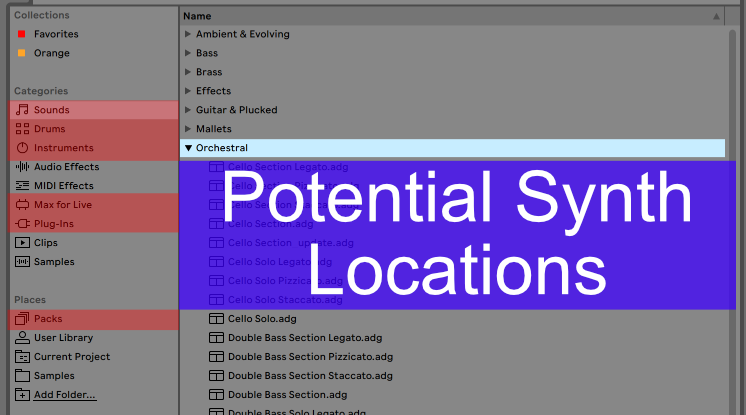Click the Sounds category music-note icon
The height and width of the screenshot is (415, 746).
(22, 109)
